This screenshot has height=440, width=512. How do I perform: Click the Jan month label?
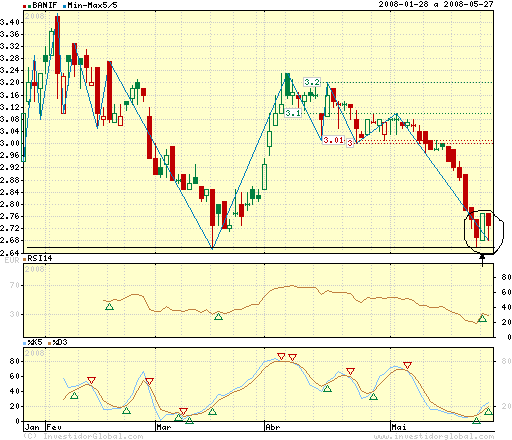32,427
